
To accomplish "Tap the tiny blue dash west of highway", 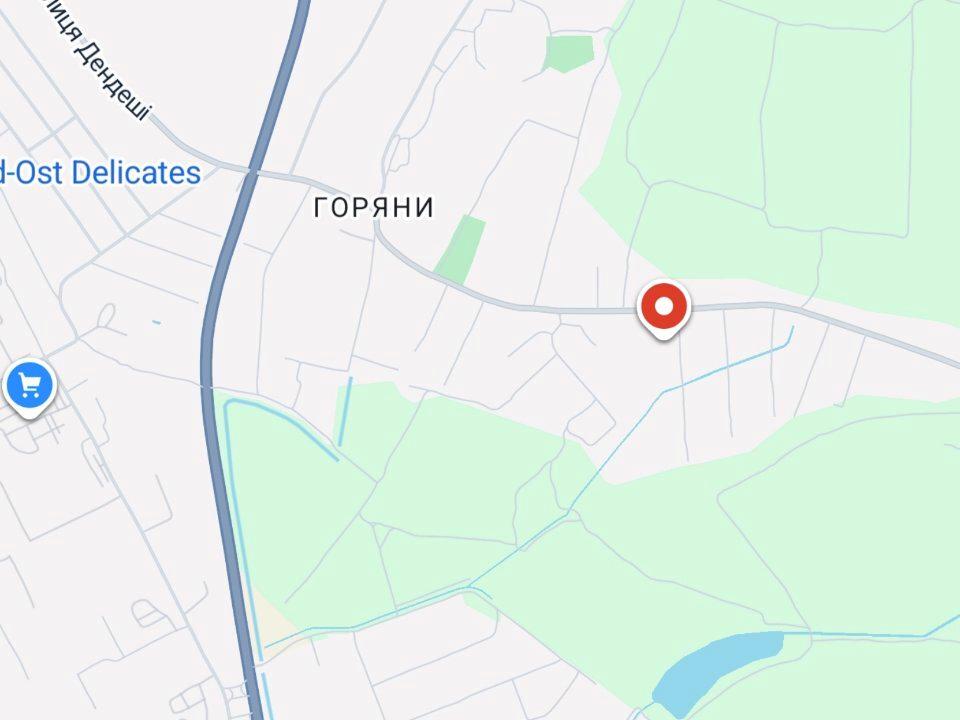I will point(157,323).
